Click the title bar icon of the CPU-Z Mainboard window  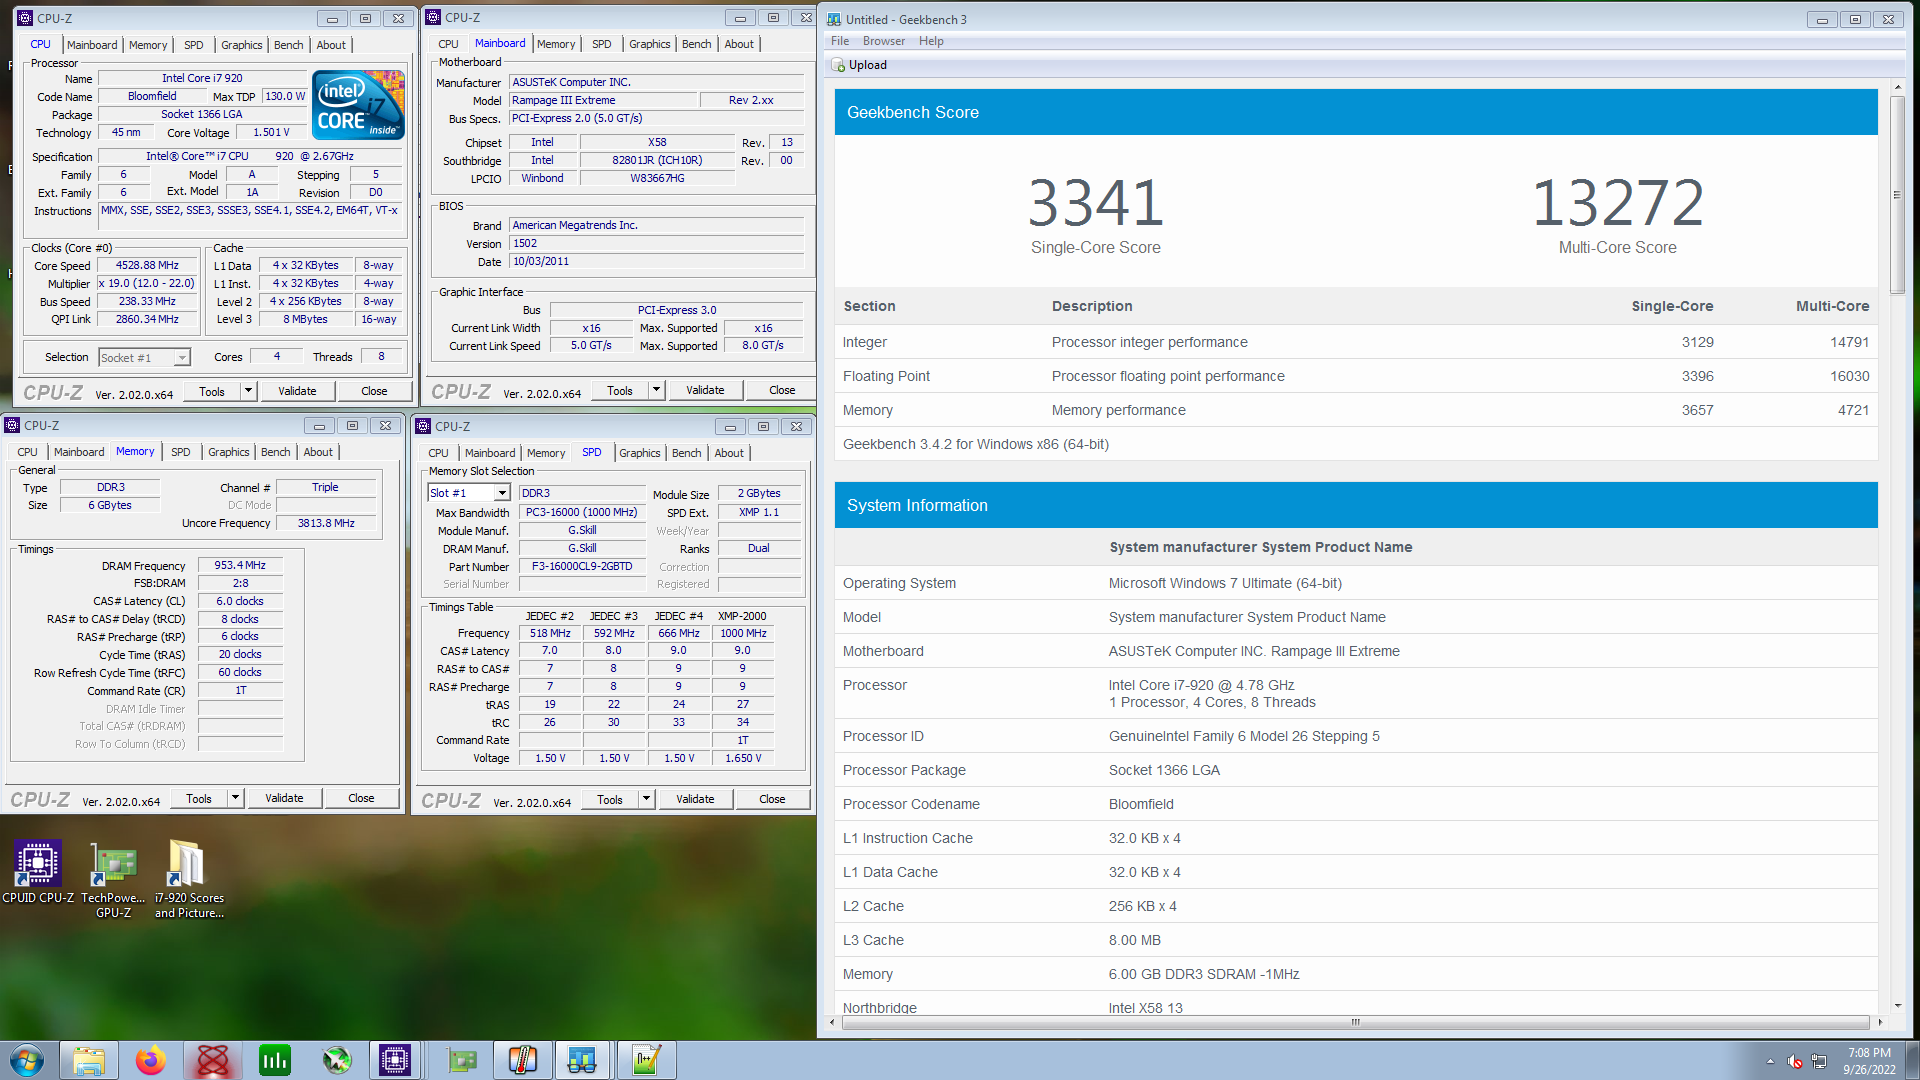coord(433,17)
